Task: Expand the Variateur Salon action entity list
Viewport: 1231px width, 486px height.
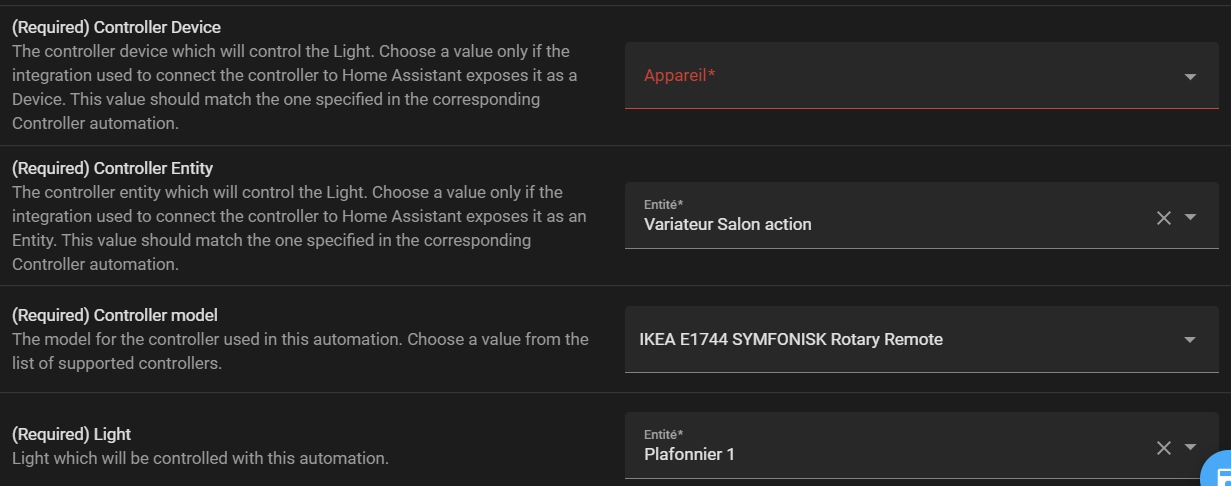Action: coord(1190,218)
